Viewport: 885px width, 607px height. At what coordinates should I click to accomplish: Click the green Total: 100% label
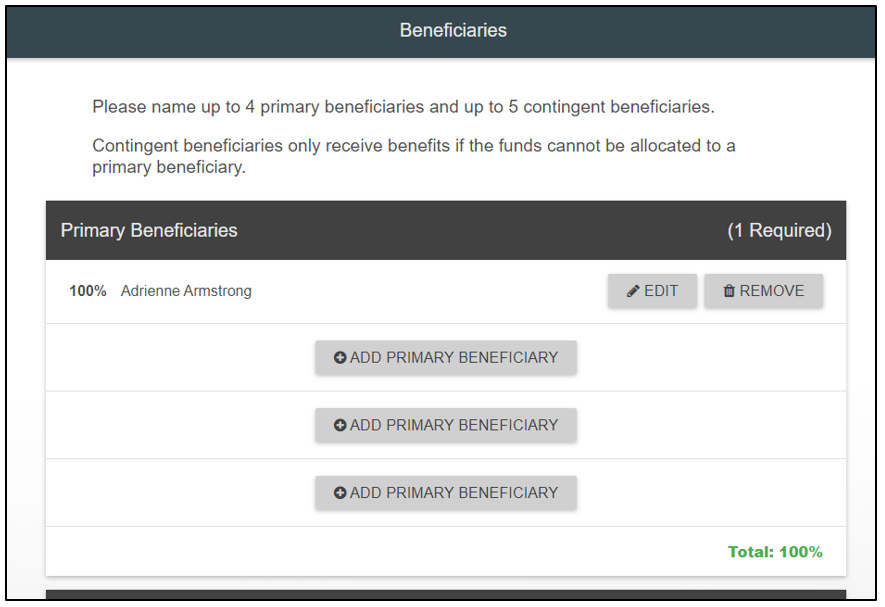tap(775, 552)
